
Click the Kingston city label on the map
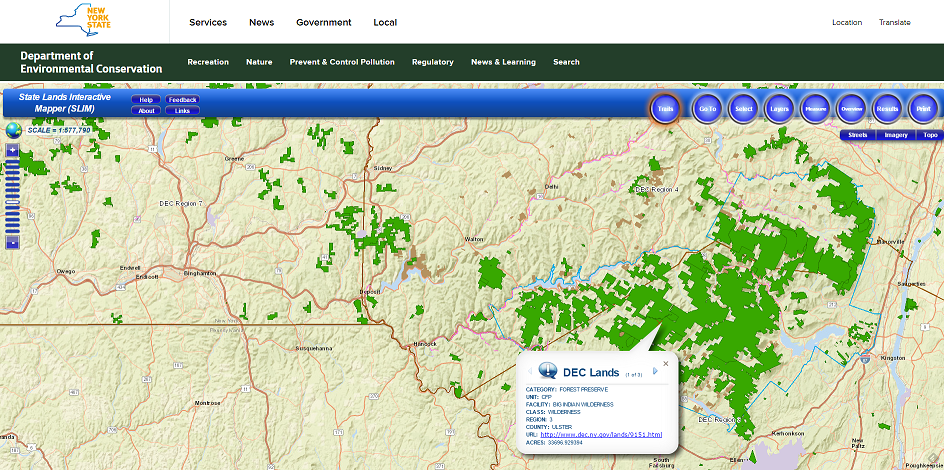tap(893, 358)
